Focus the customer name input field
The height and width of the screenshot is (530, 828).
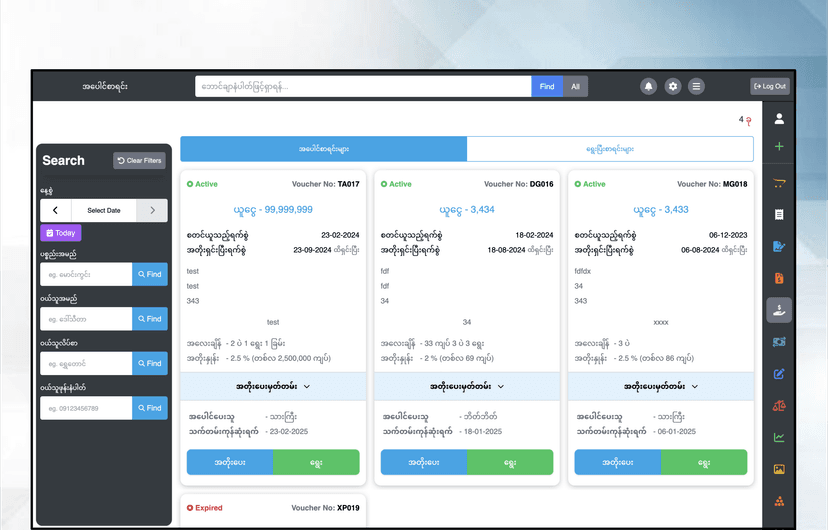(x=86, y=319)
